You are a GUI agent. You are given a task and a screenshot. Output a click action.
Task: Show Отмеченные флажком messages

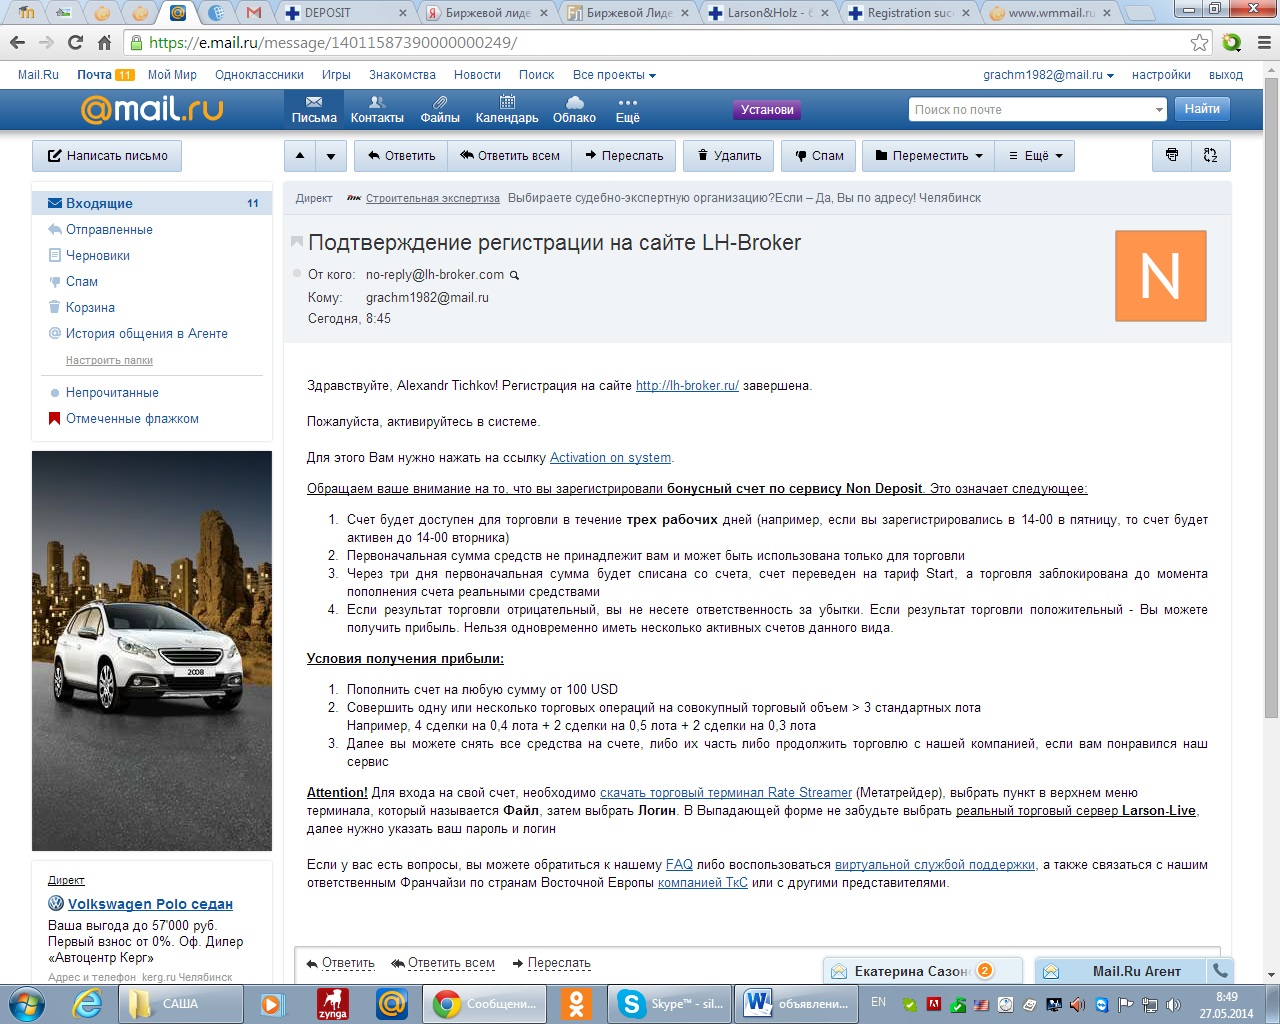click(132, 418)
